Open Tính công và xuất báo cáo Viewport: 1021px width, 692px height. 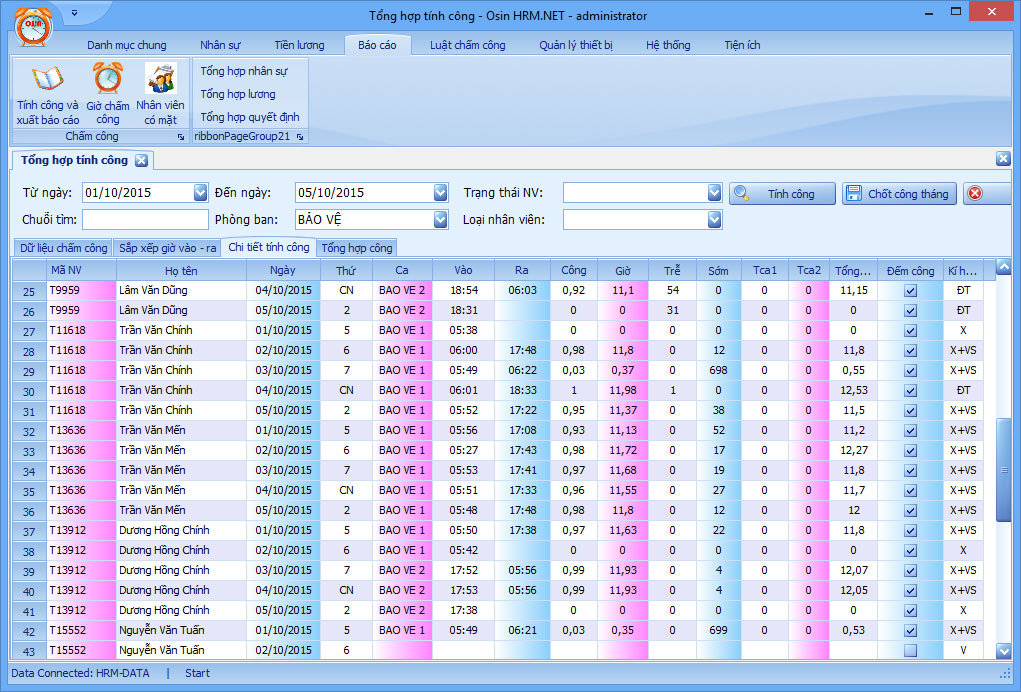[47, 94]
